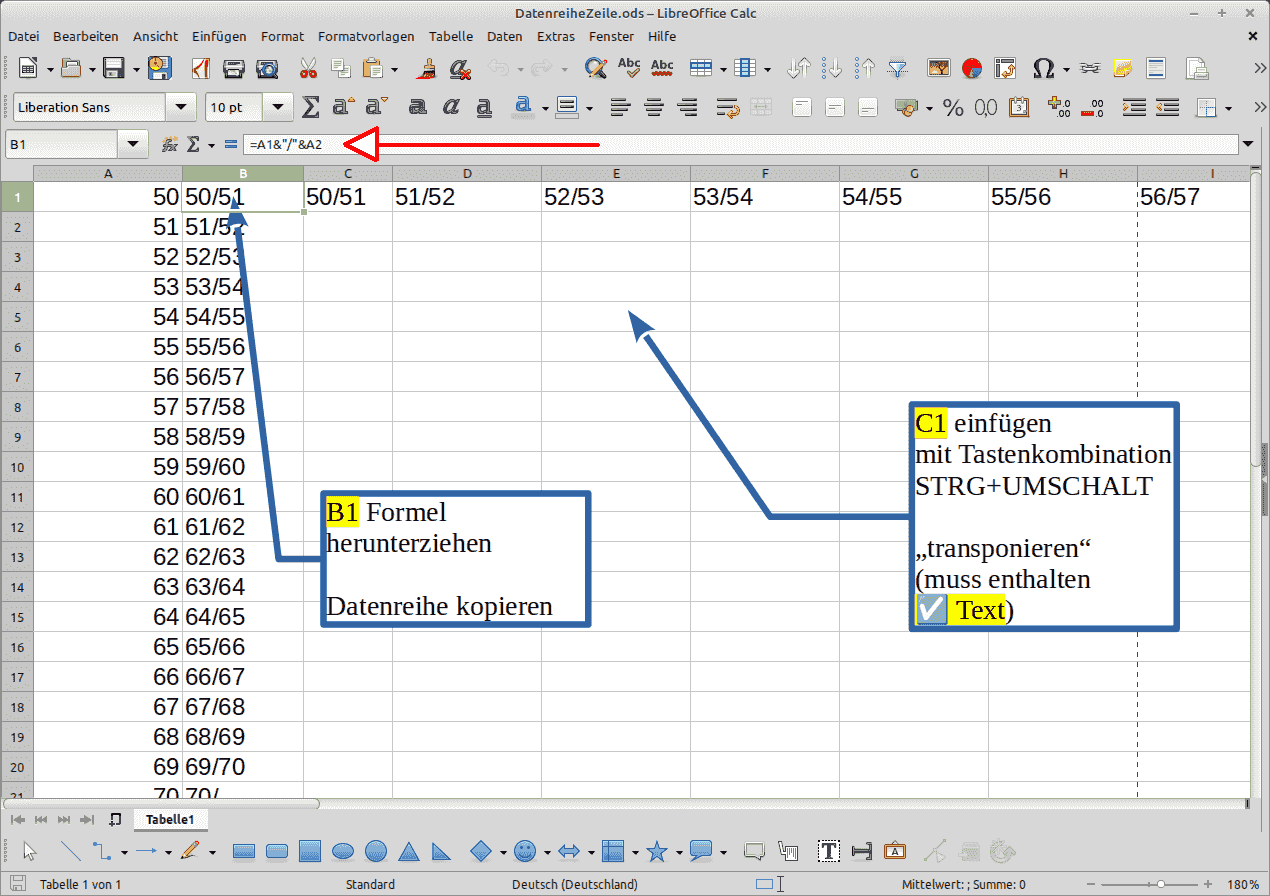Toggle automatic spell checking icon
Image resolution: width=1270 pixels, height=896 pixels.
pyautogui.click(x=662, y=68)
